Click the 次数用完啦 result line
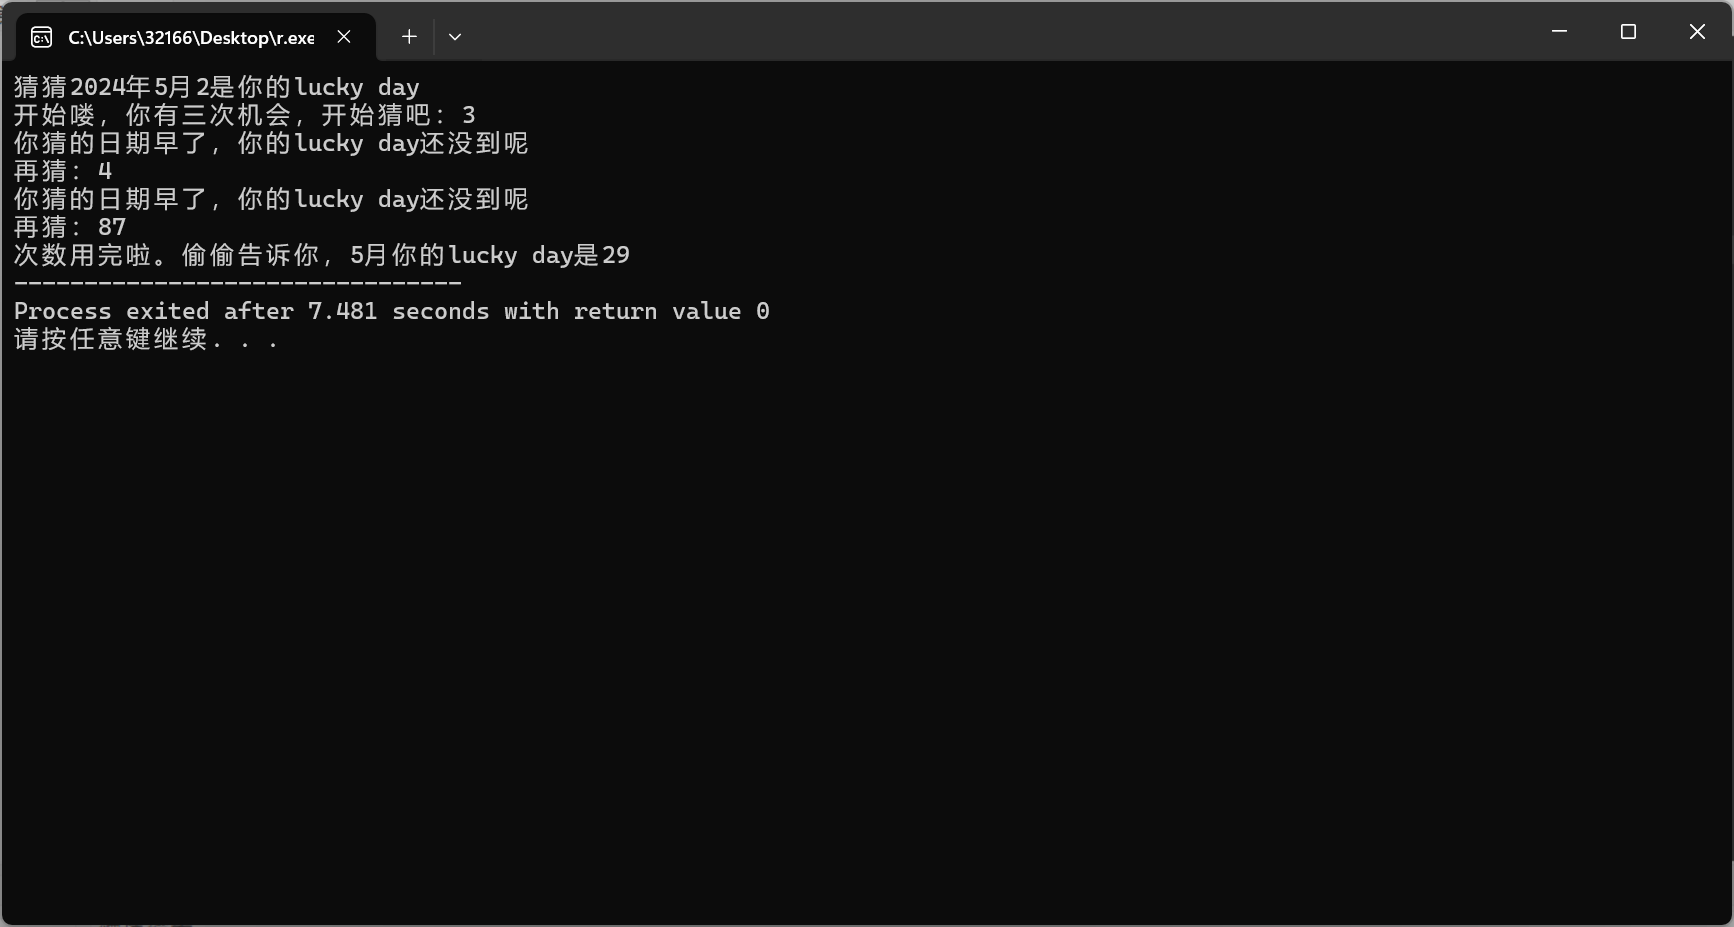The image size is (1734, 927). click(x=322, y=255)
